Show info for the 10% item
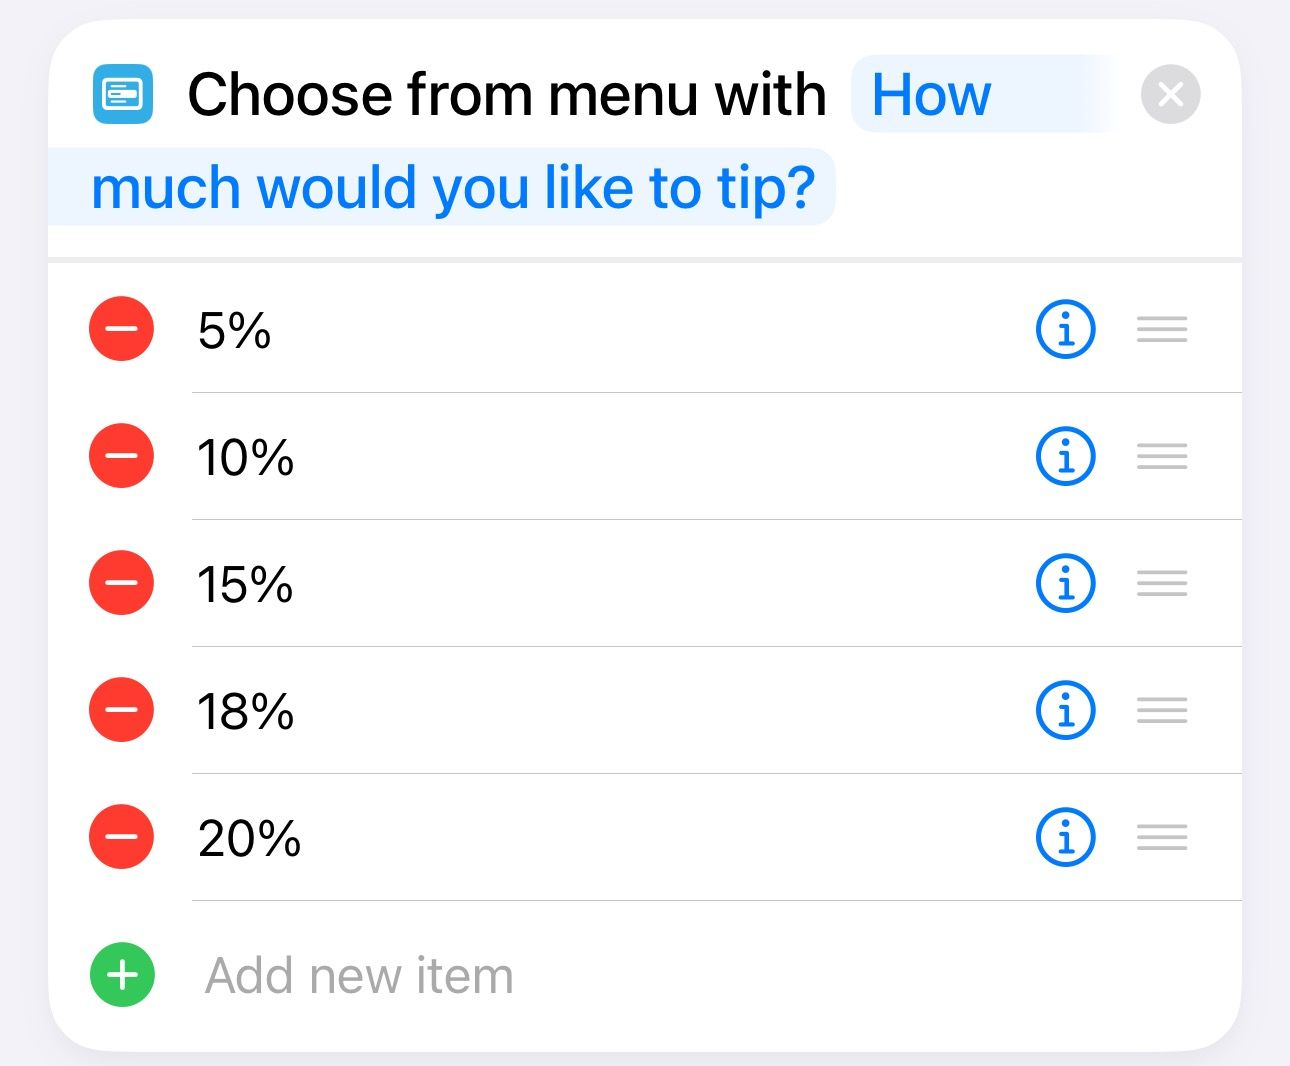This screenshot has height=1066, width=1290. [x=1065, y=456]
